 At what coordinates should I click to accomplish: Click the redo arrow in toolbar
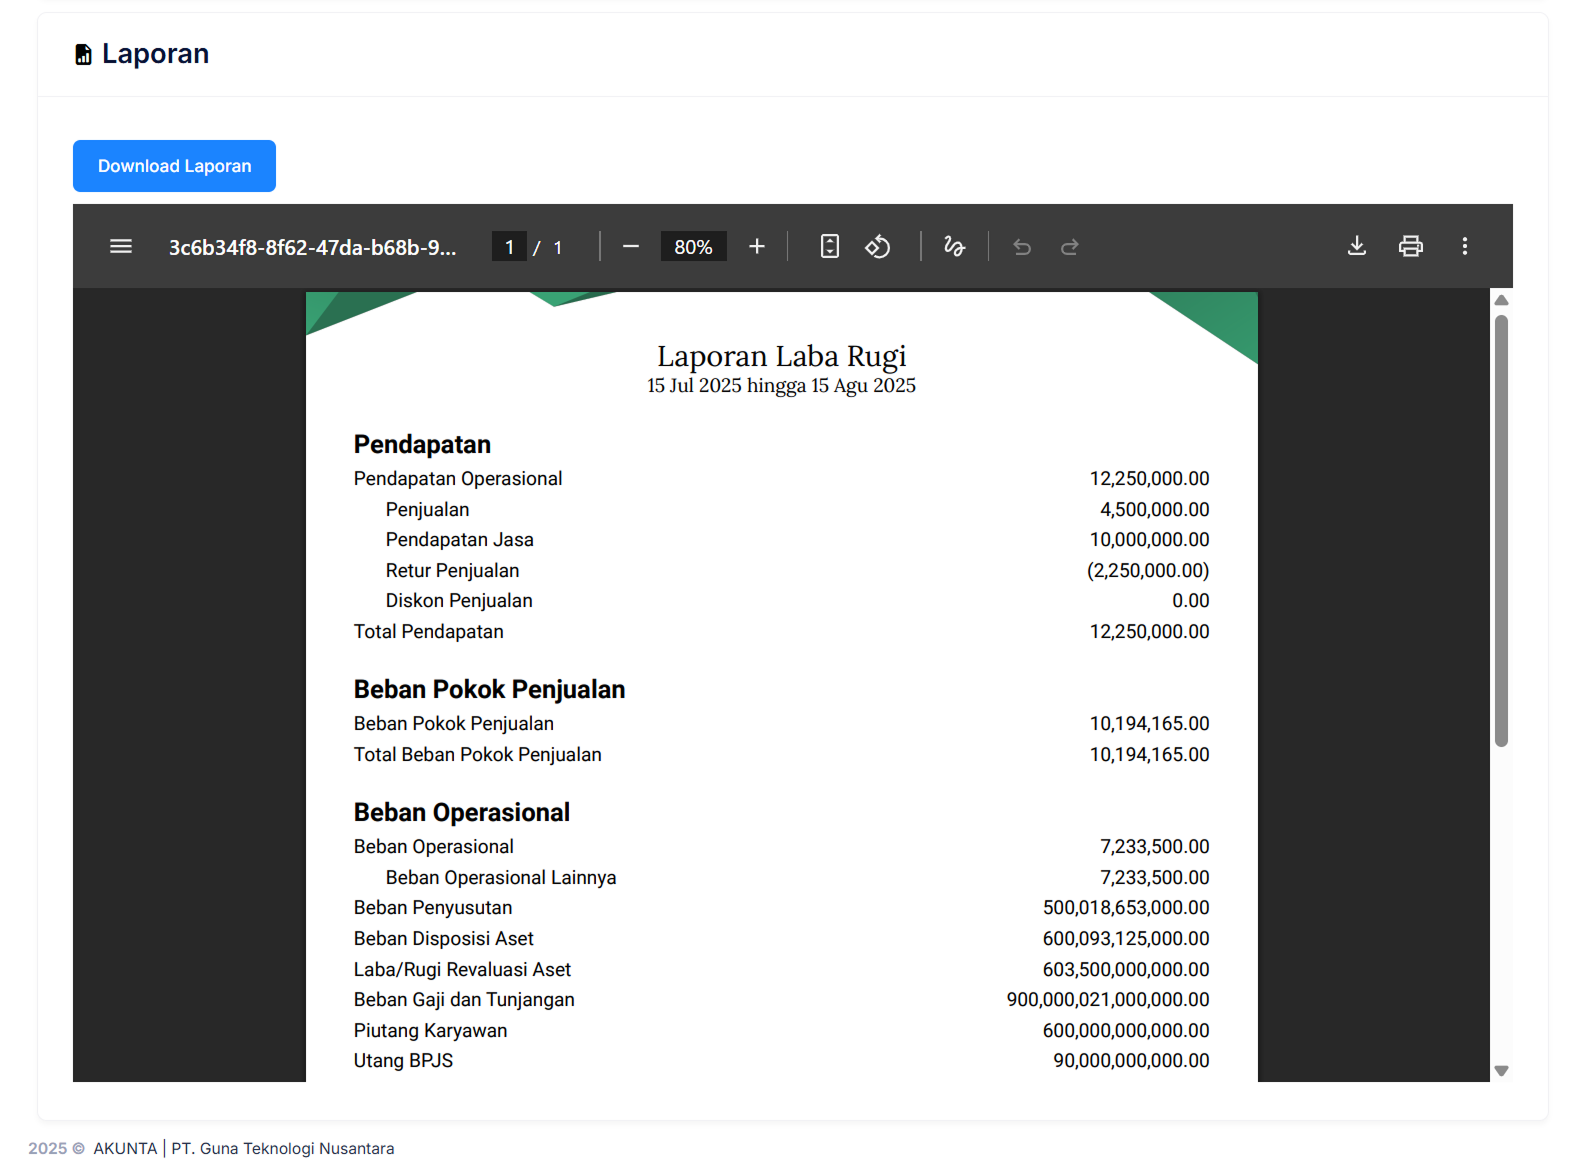coord(1069,246)
